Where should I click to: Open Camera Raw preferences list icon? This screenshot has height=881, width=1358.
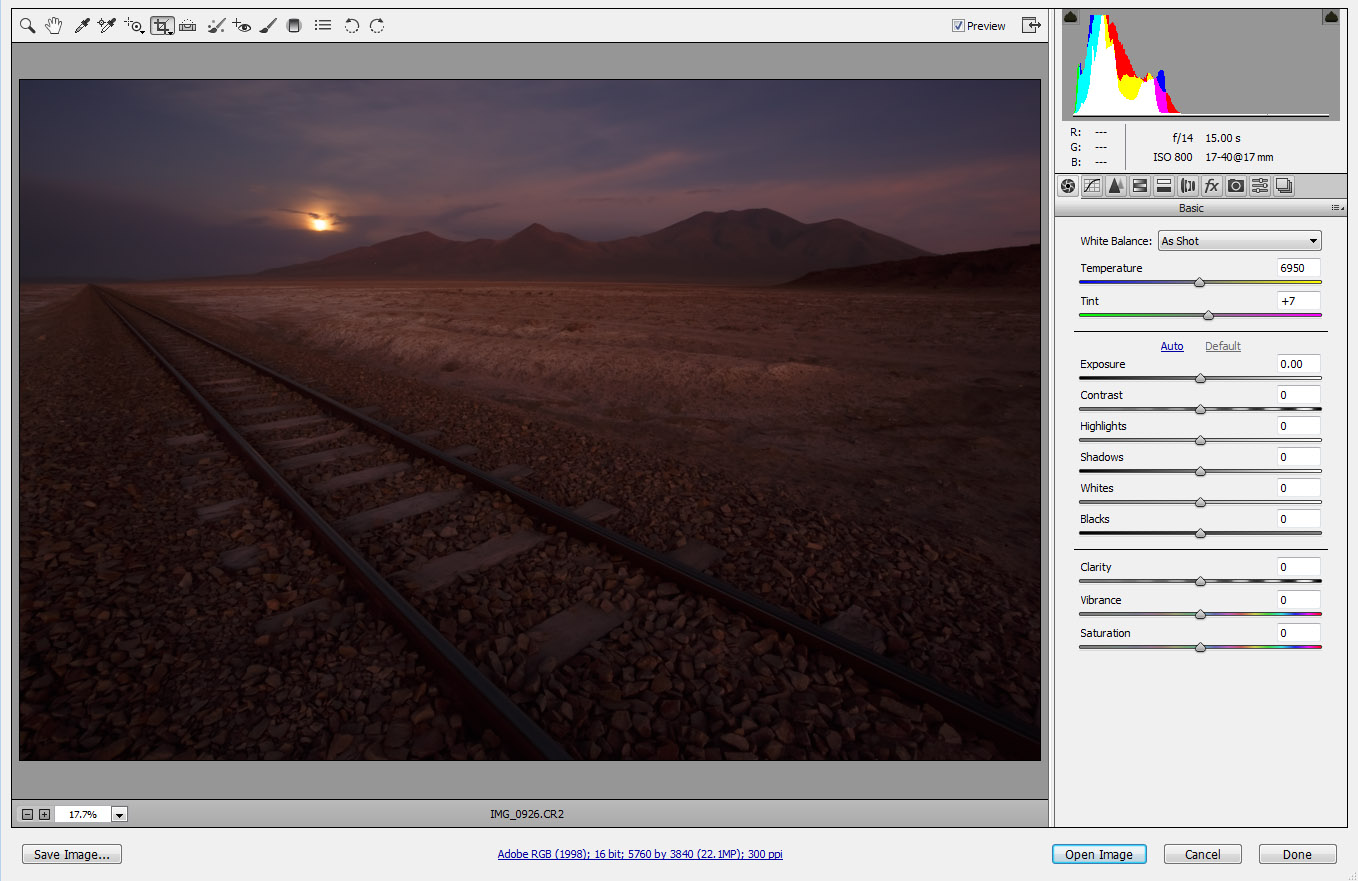tap(323, 26)
